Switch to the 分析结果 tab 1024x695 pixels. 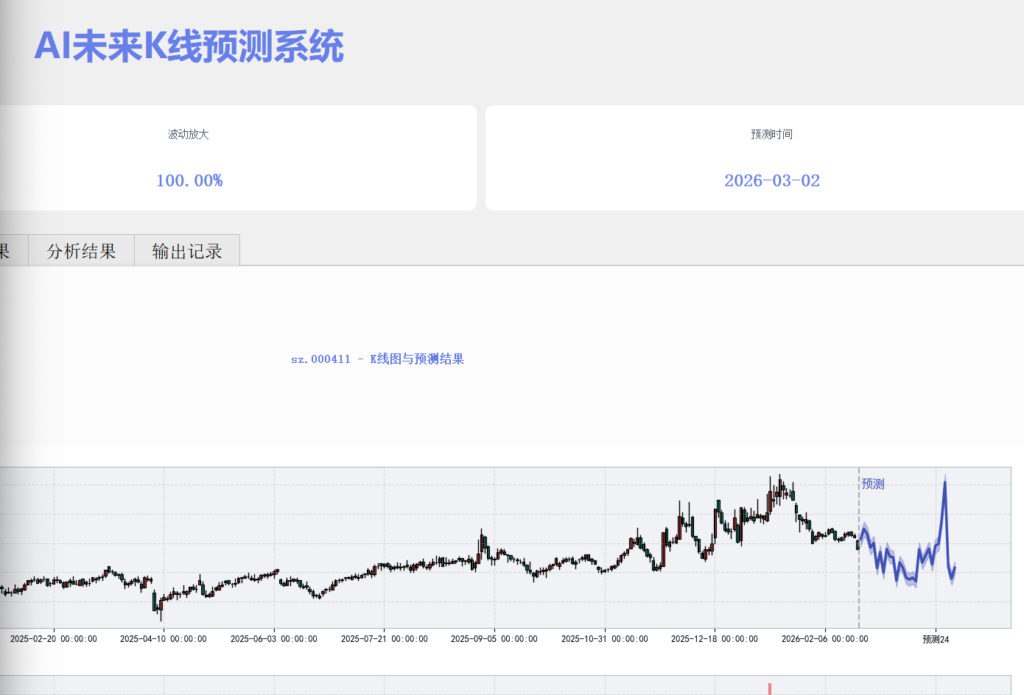pos(81,251)
